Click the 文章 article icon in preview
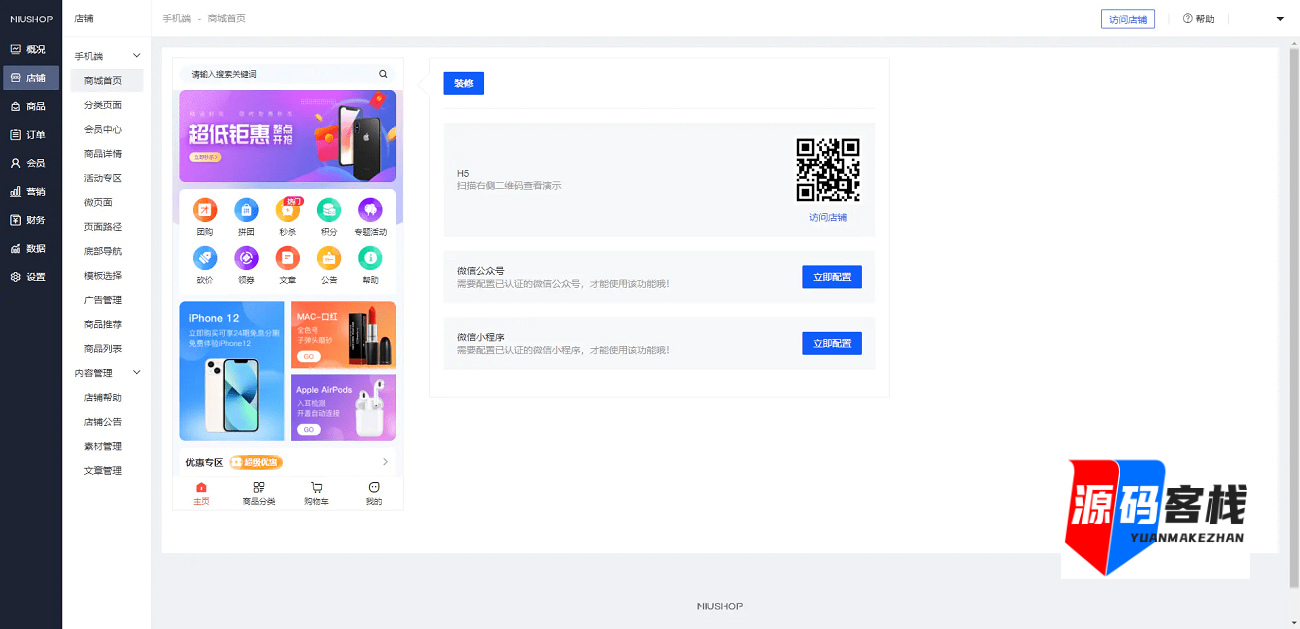 pos(288,258)
